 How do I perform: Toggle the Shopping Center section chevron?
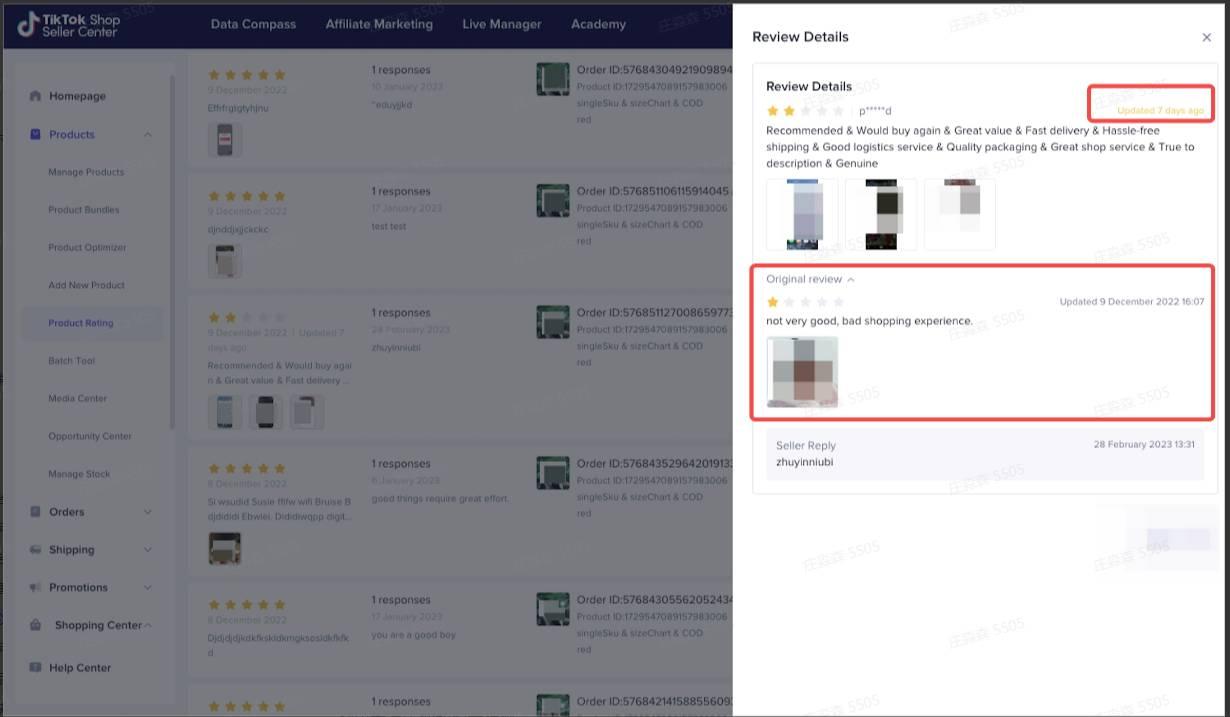148,625
